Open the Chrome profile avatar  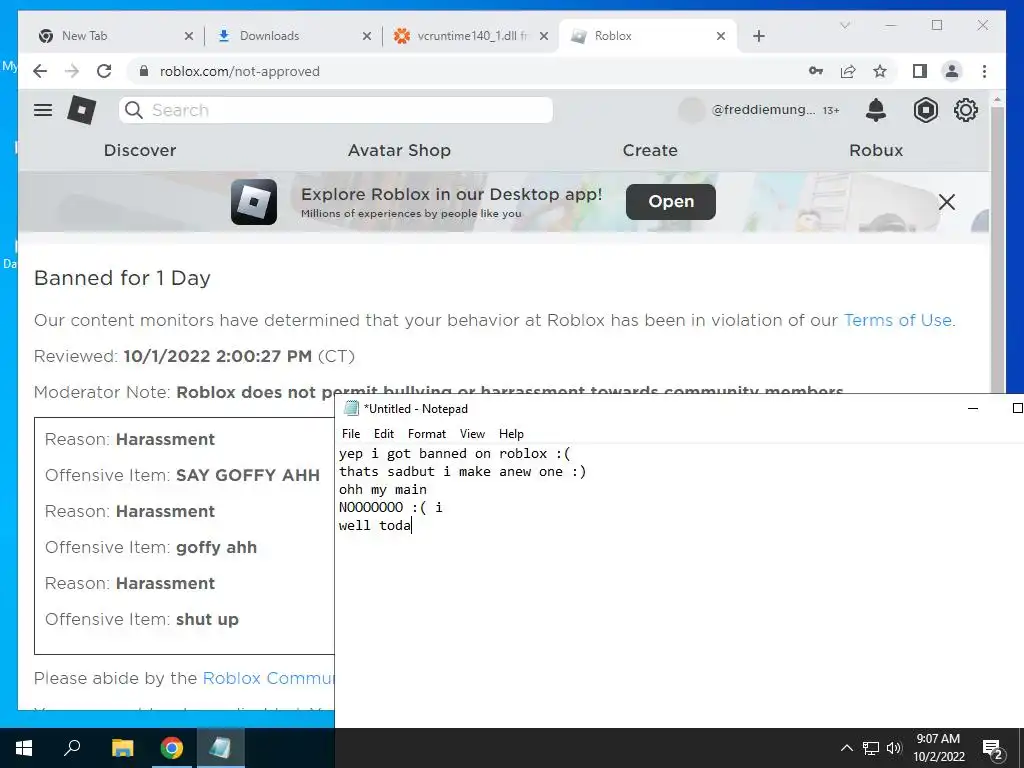[952, 71]
